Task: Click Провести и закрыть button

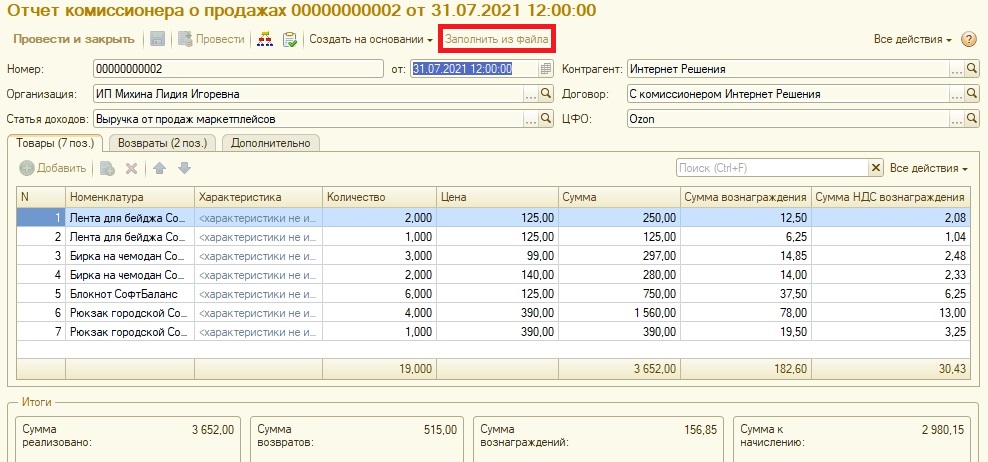Action: (x=73, y=39)
